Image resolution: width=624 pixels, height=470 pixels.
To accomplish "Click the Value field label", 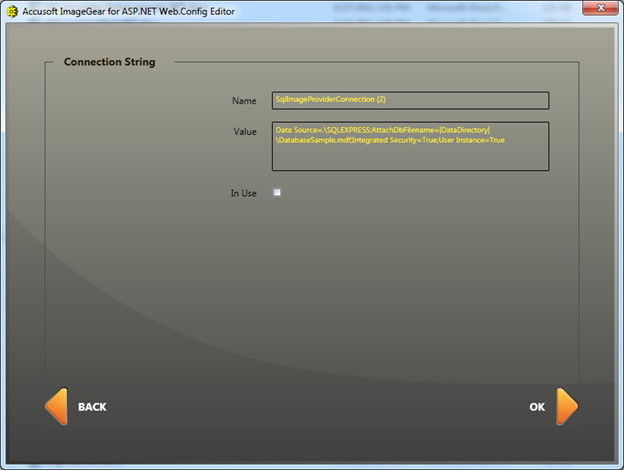I will click(244, 132).
